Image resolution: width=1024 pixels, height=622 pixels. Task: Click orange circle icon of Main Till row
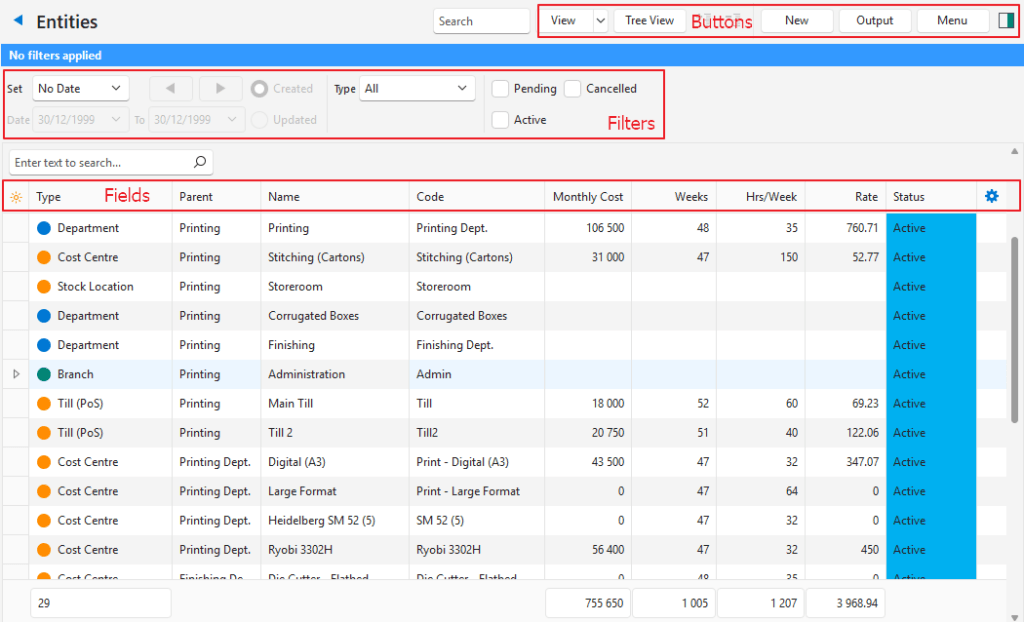44,404
